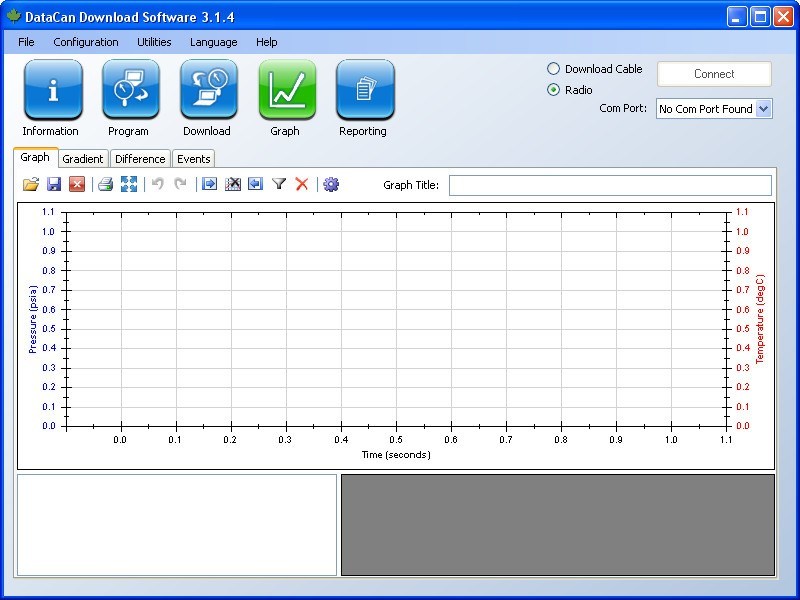
Task: Open graph settings via the gear icon
Action: click(x=331, y=184)
